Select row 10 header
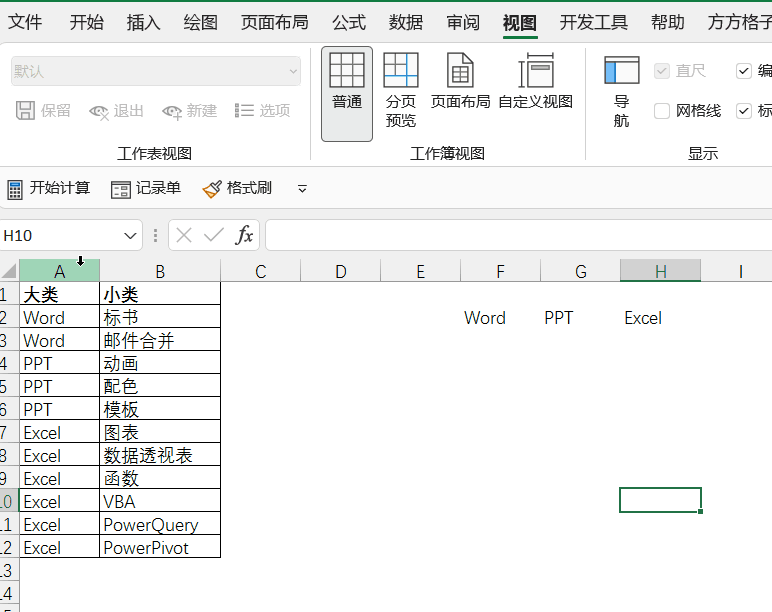772x612 pixels. pos(9,501)
